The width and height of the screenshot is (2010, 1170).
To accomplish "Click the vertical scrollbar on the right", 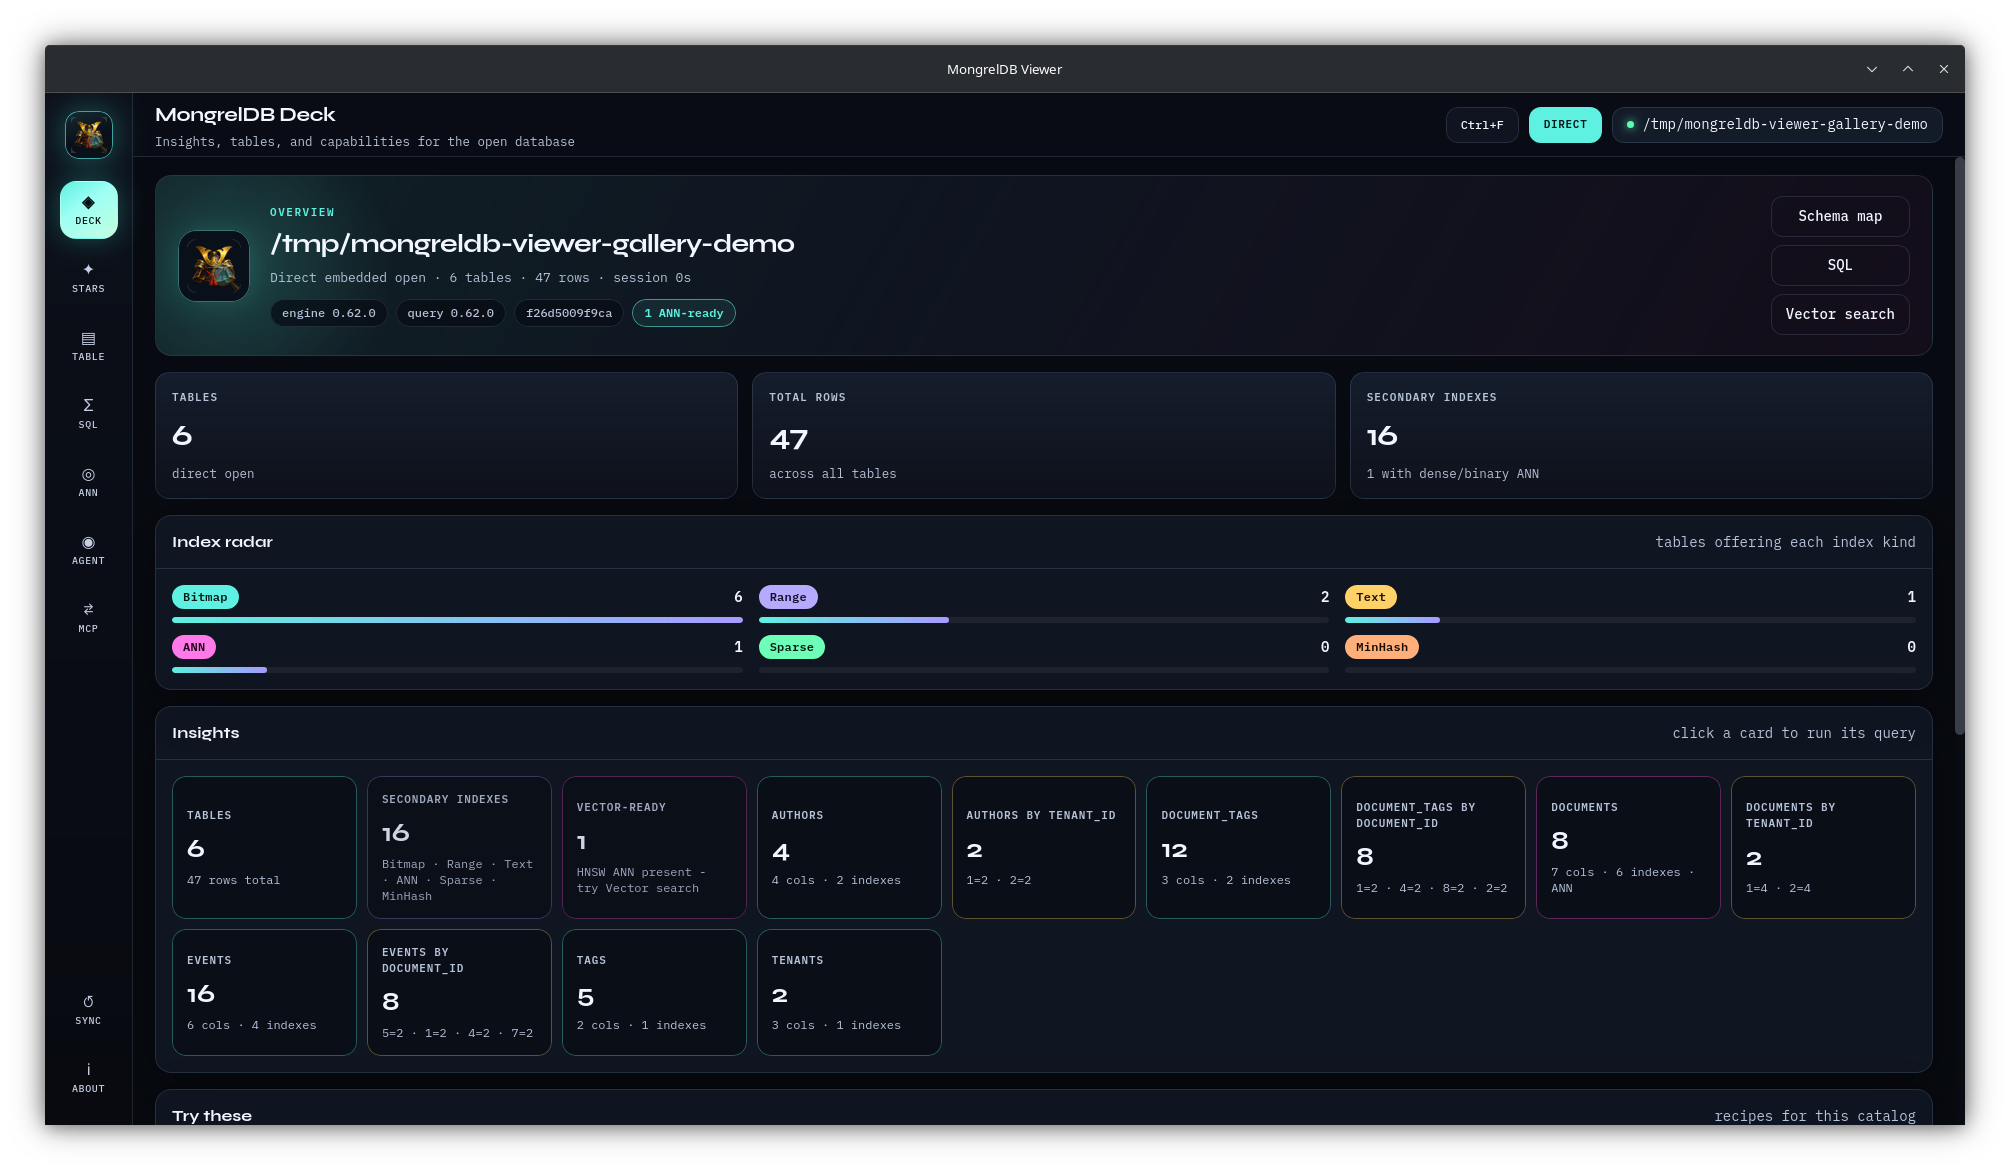I will (x=1959, y=446).
